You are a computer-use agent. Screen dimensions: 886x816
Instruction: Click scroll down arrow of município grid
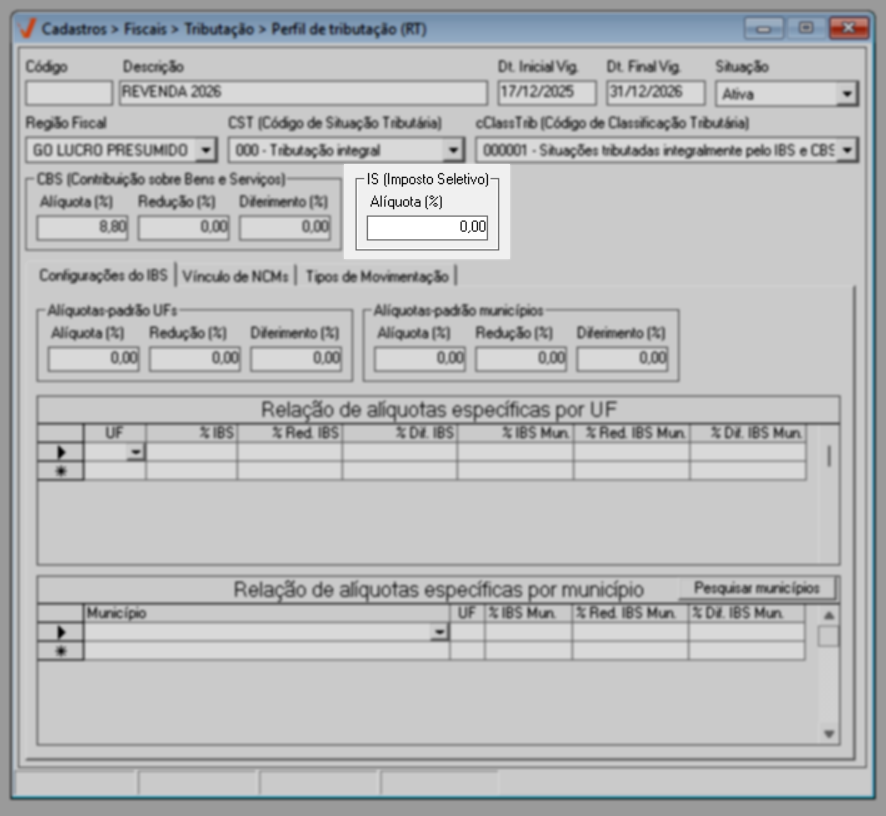[828, 734]
